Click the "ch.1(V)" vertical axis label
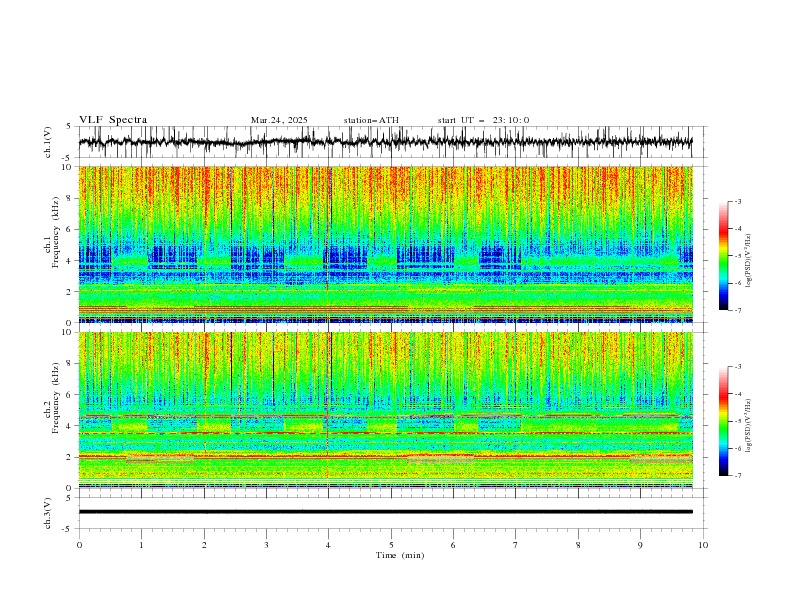792x612 pixels. [x=48, y=142]
